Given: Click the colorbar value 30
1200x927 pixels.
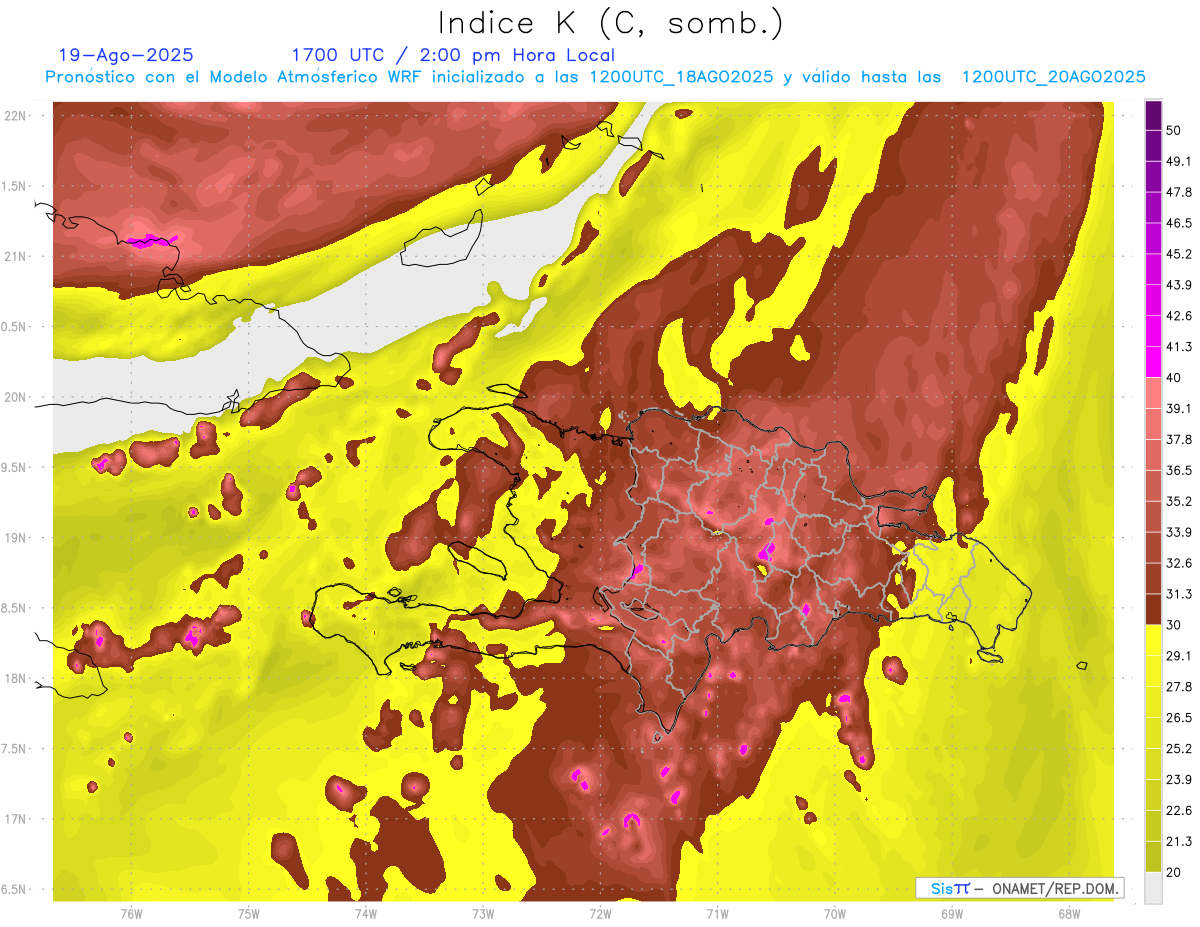Looking at the screenshot, I should (1175, 625).
